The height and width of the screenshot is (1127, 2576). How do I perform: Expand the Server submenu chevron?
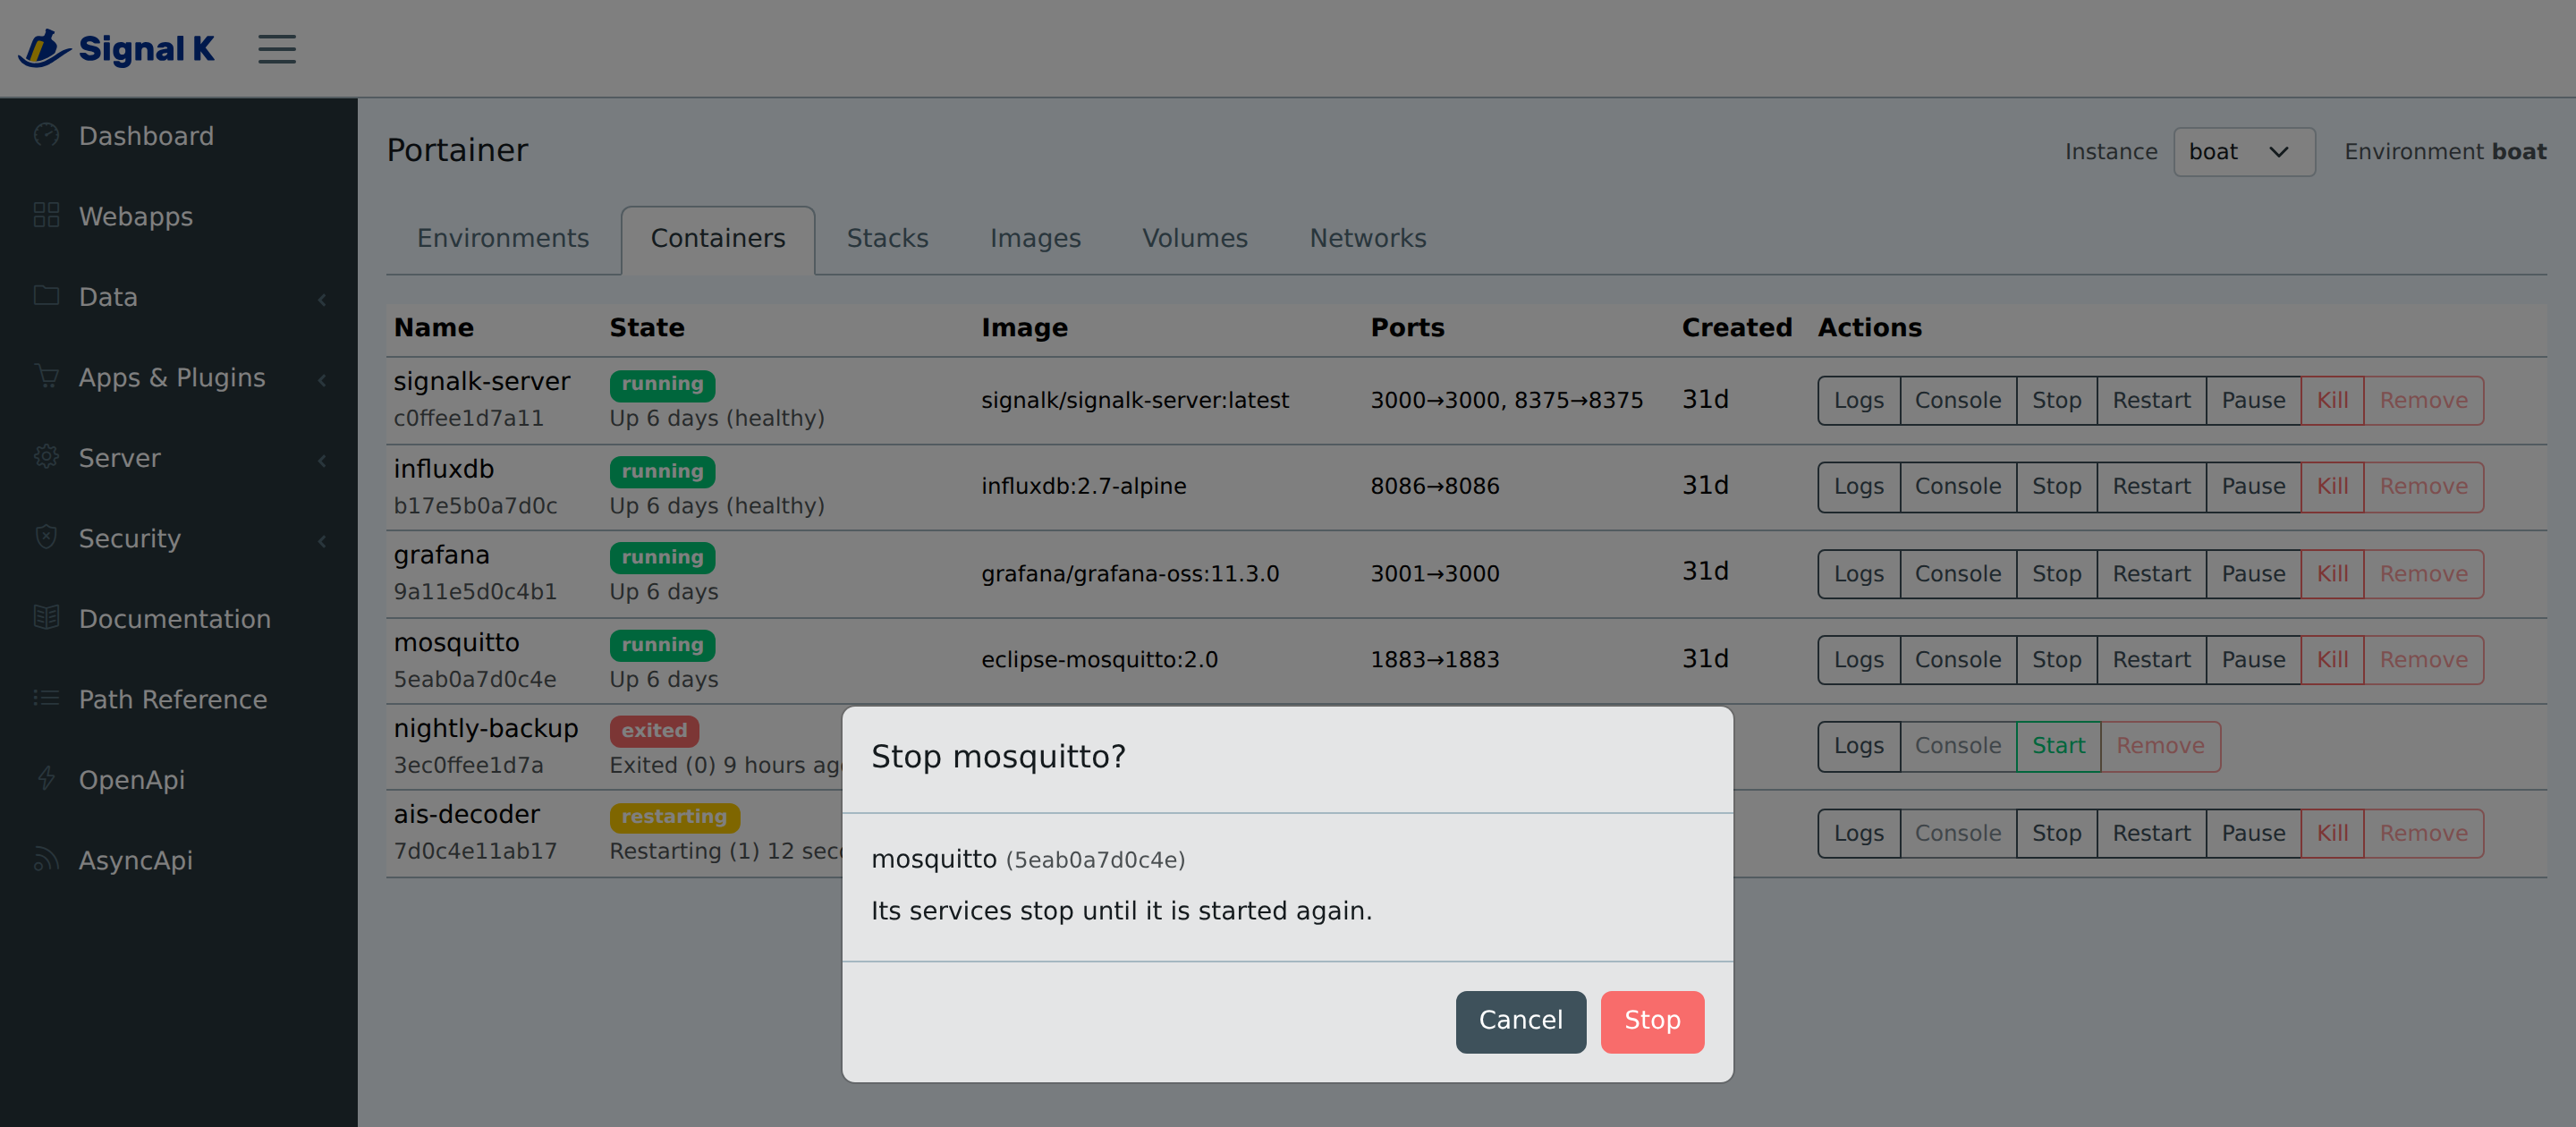point(322,460)
